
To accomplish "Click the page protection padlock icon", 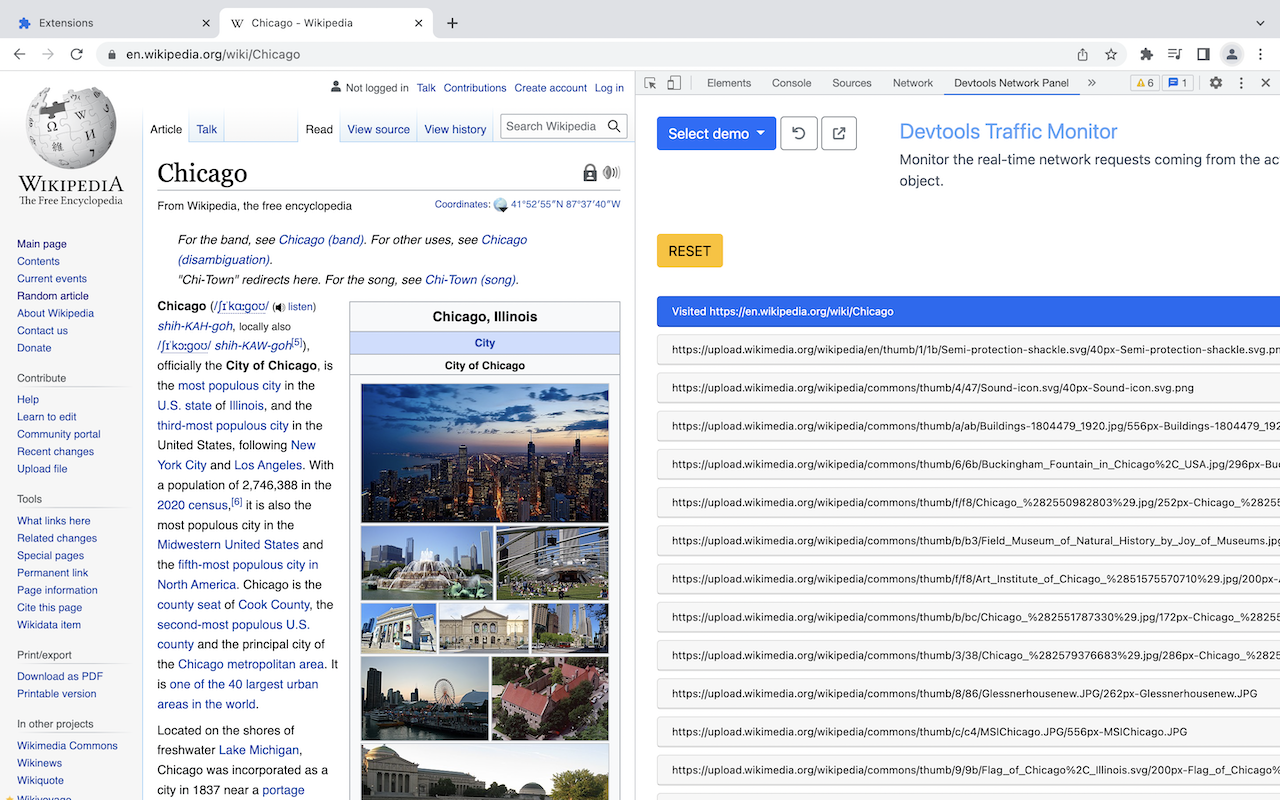I will tap(589, 172).
